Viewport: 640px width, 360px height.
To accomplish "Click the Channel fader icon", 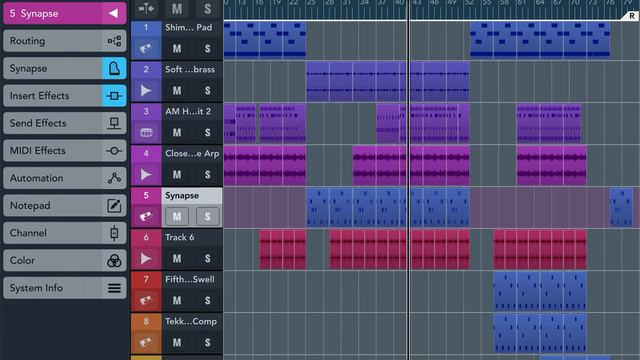I will [114, 233].
